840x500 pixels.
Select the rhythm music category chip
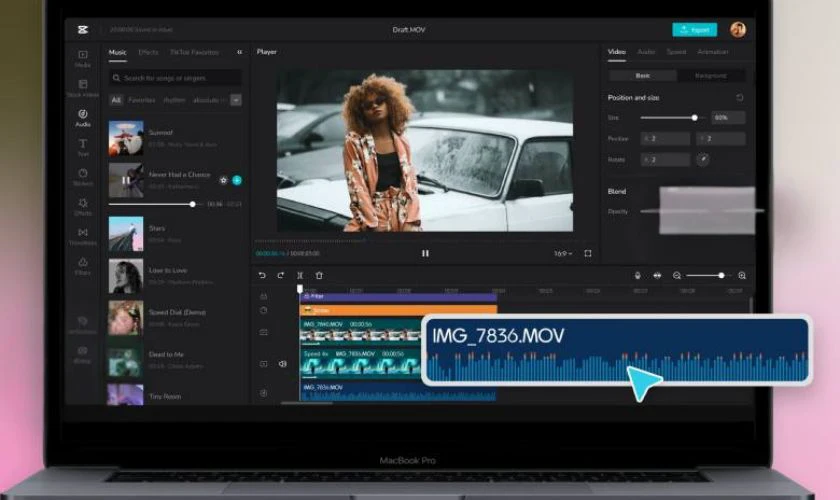174,100
